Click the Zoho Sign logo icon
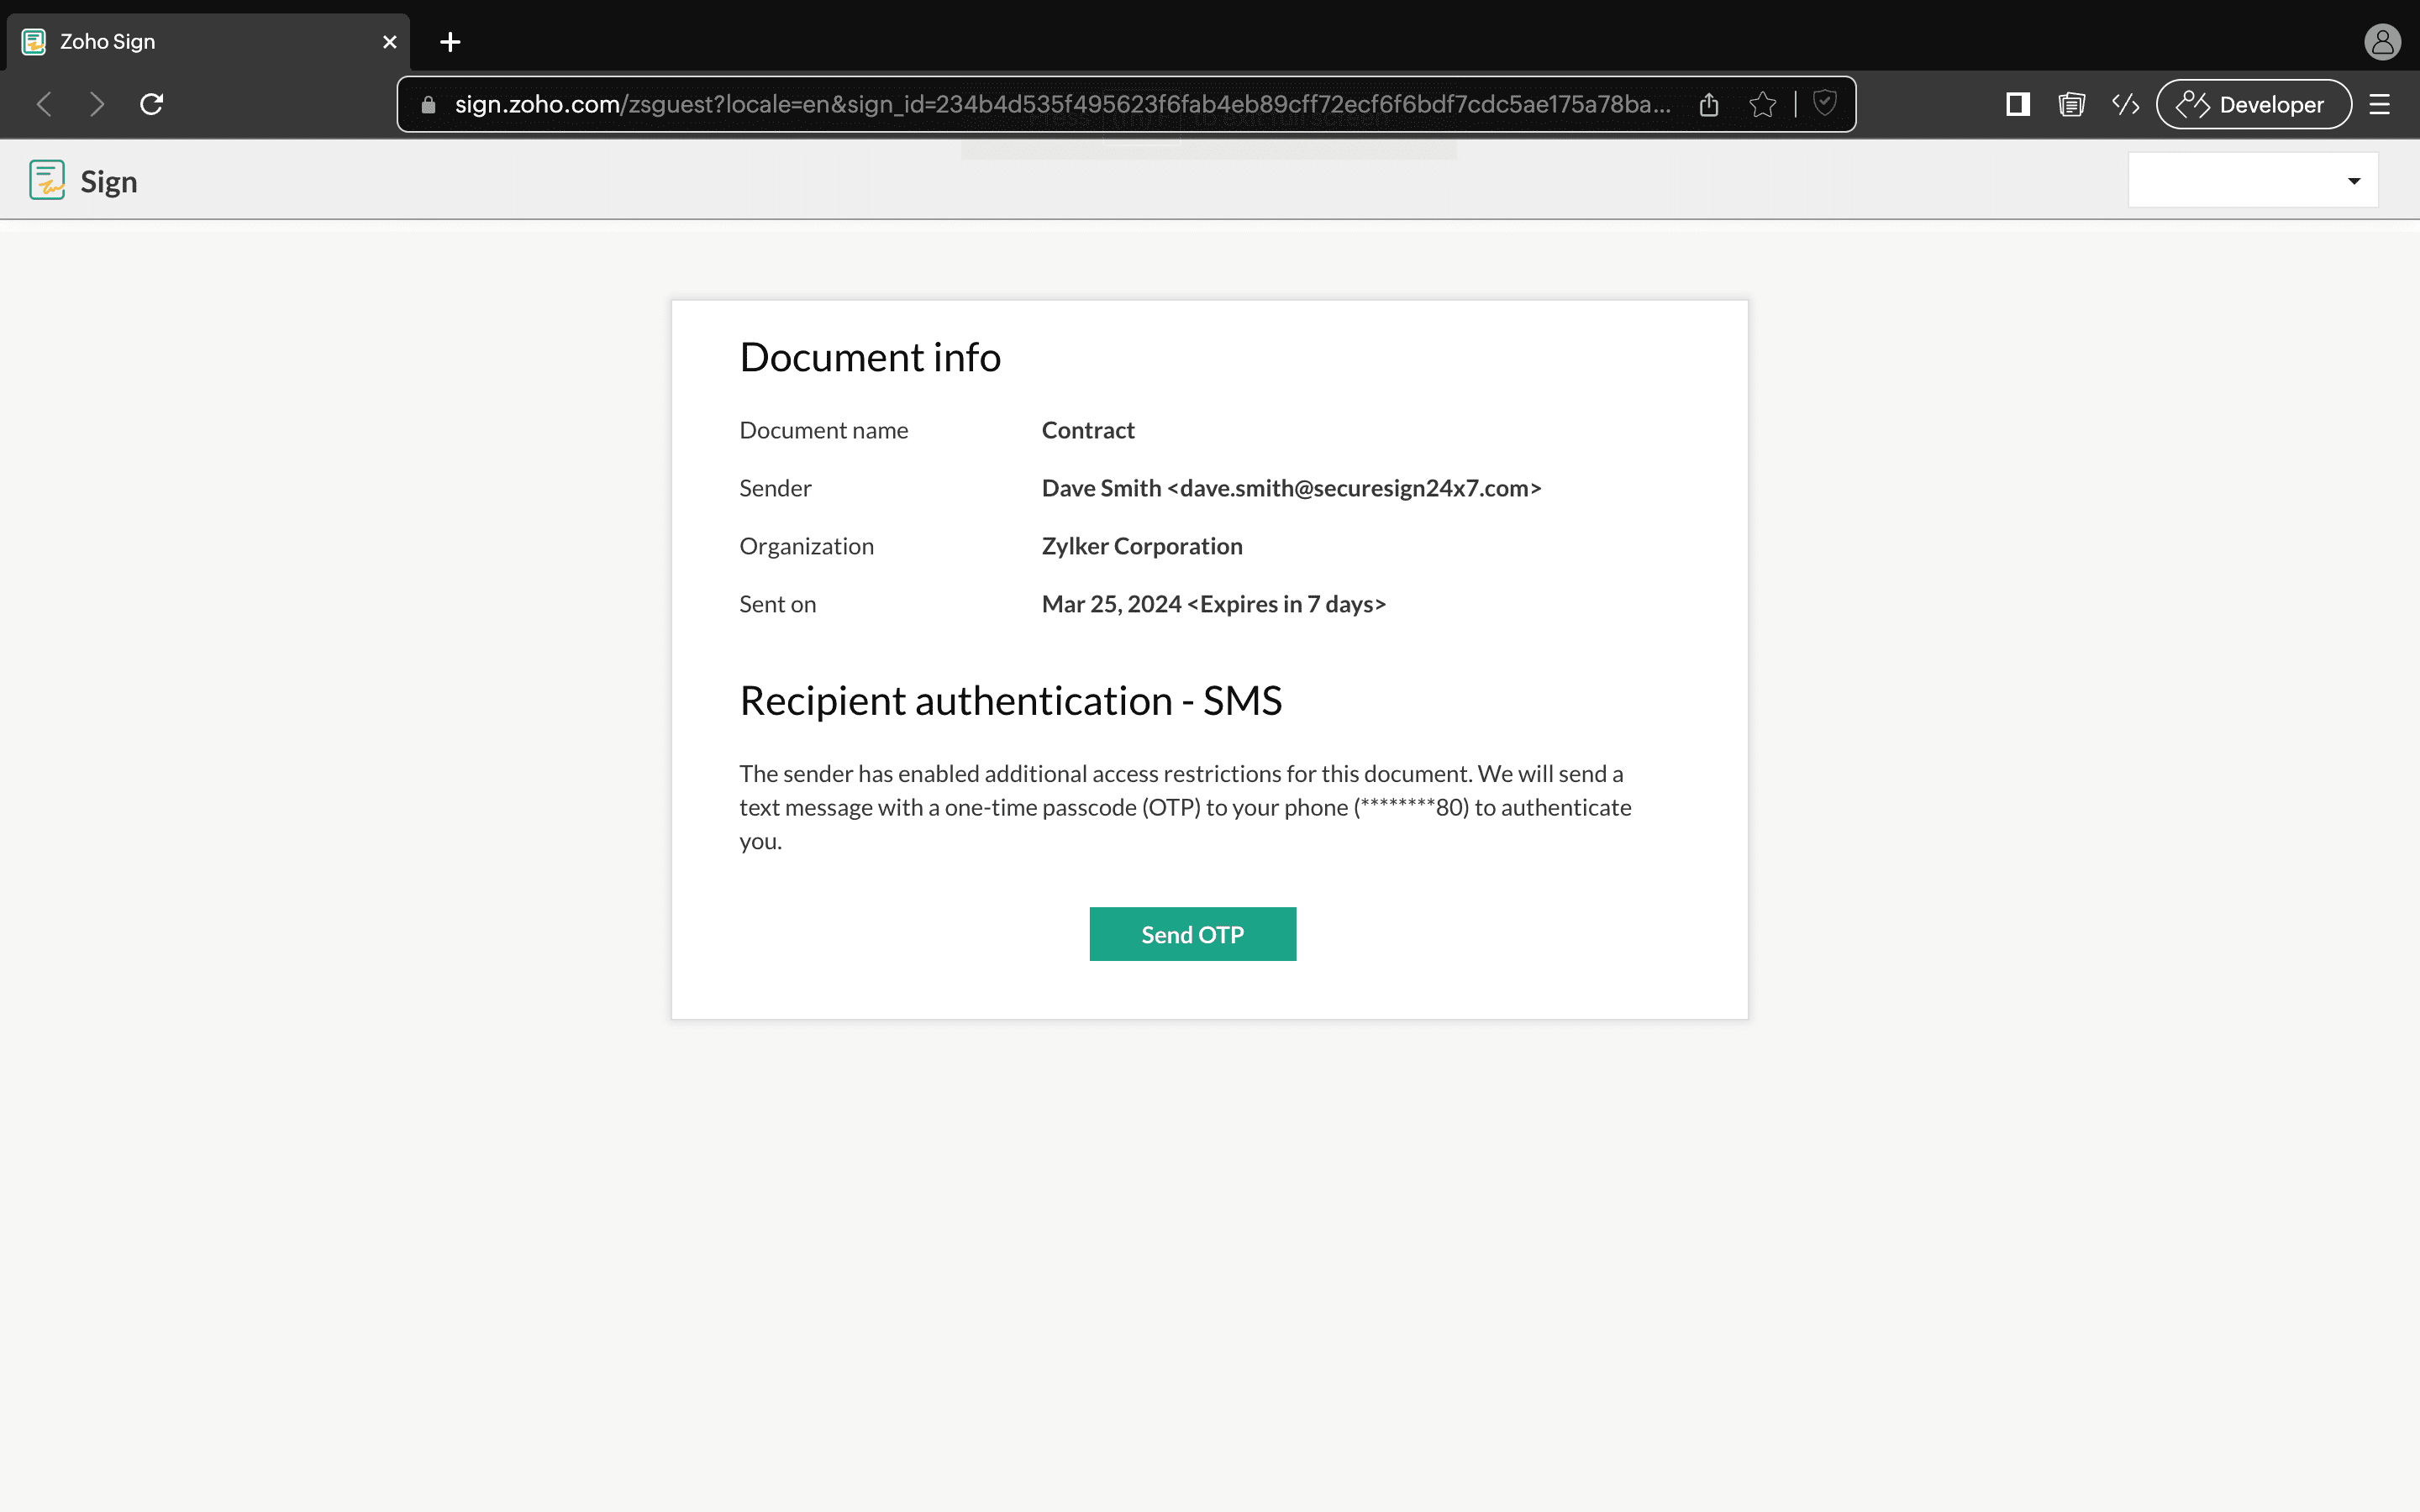This screenshot has width=2420, height=1512. (x=47, y=181)
